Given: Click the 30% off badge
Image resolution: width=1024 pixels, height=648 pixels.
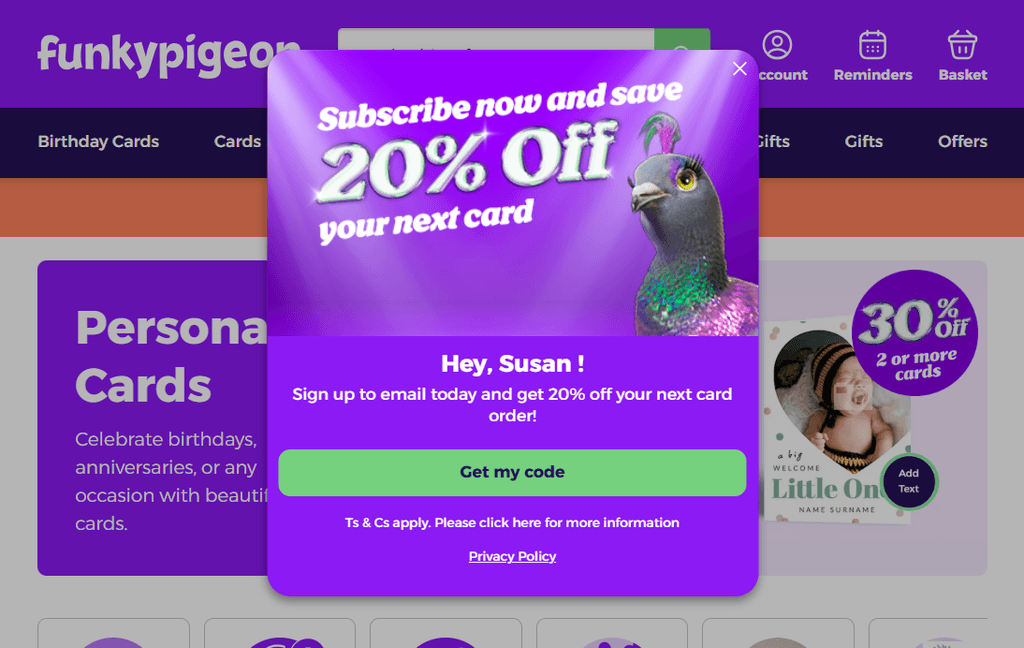Looking at the screenshot, I should (914, 332).
